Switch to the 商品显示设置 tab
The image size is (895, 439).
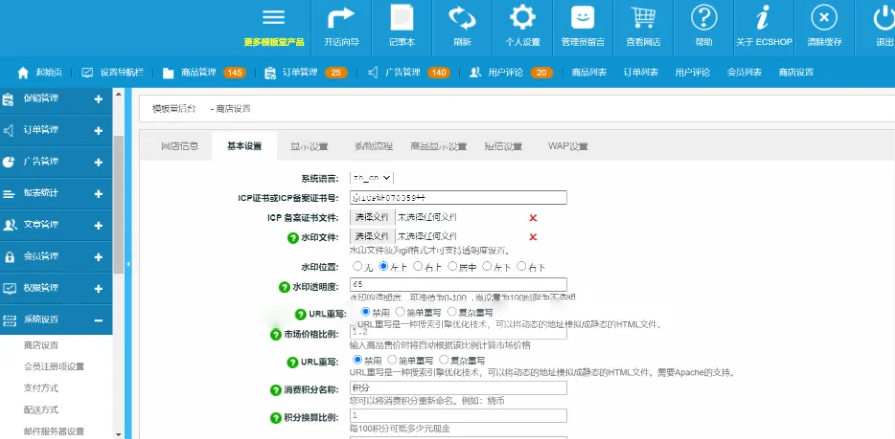(438, 146)
